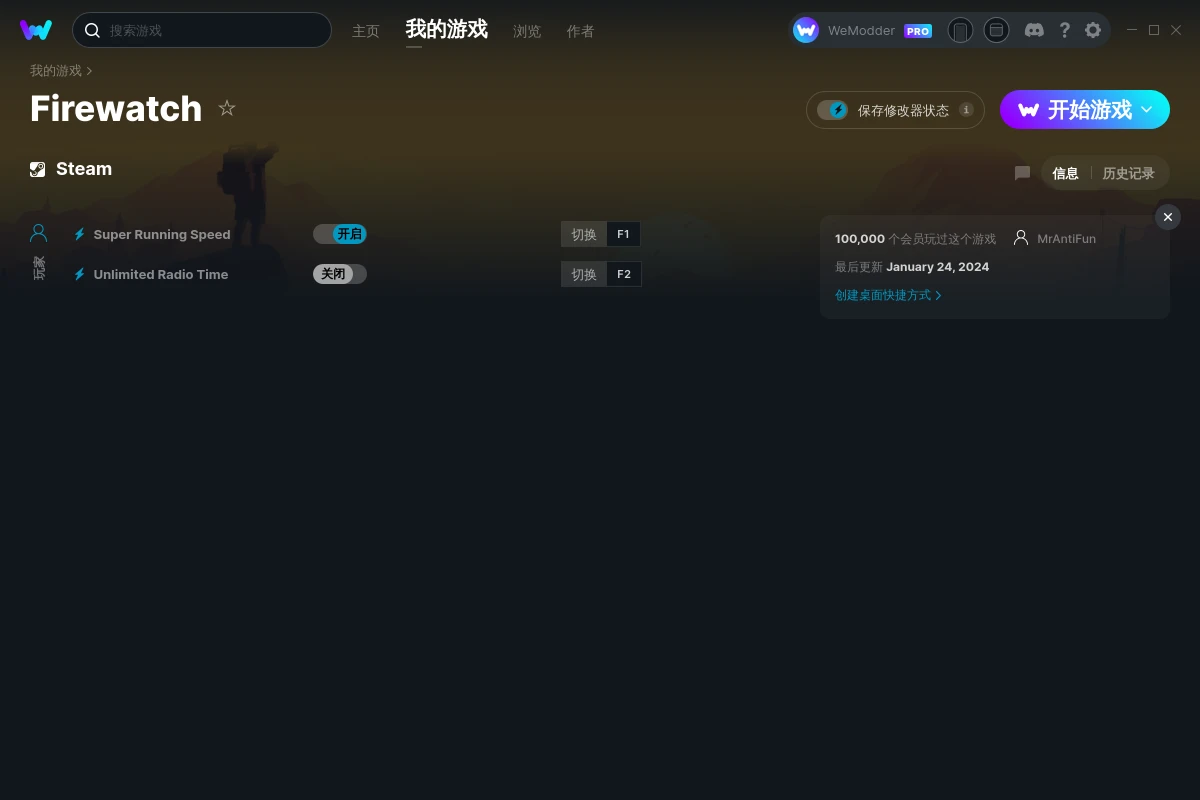Go back via 我的游戏 breadcrumb
Screen dimensions: 1200x800
point(56,71)
